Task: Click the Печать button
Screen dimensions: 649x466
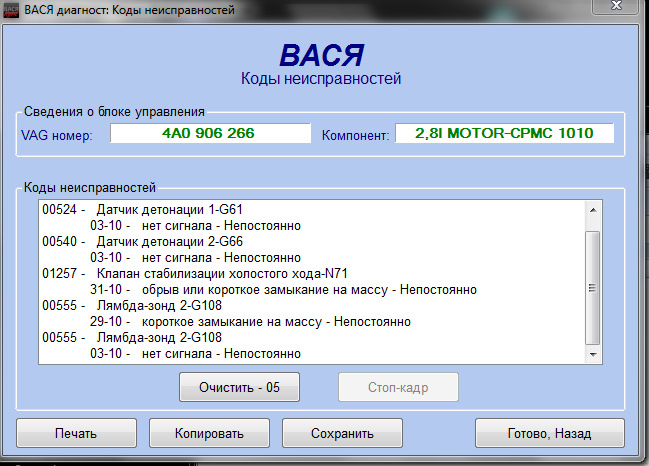Action: pyautogui.click(x=76, y=433)
